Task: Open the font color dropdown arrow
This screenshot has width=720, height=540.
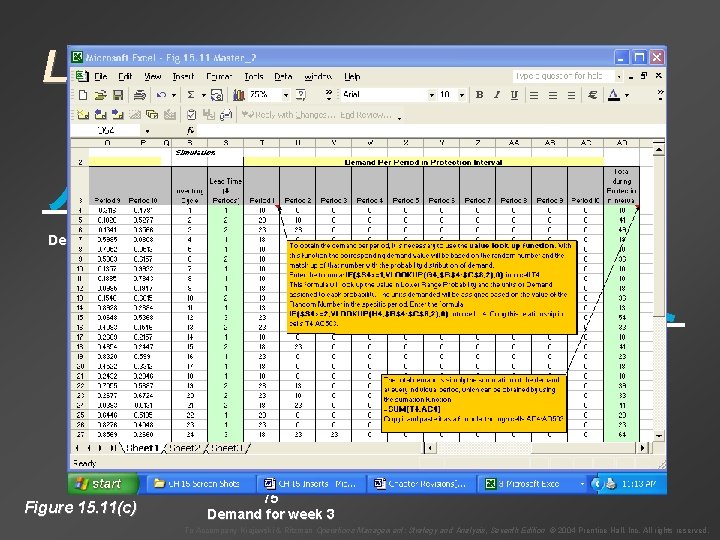Action: [627, 96]
